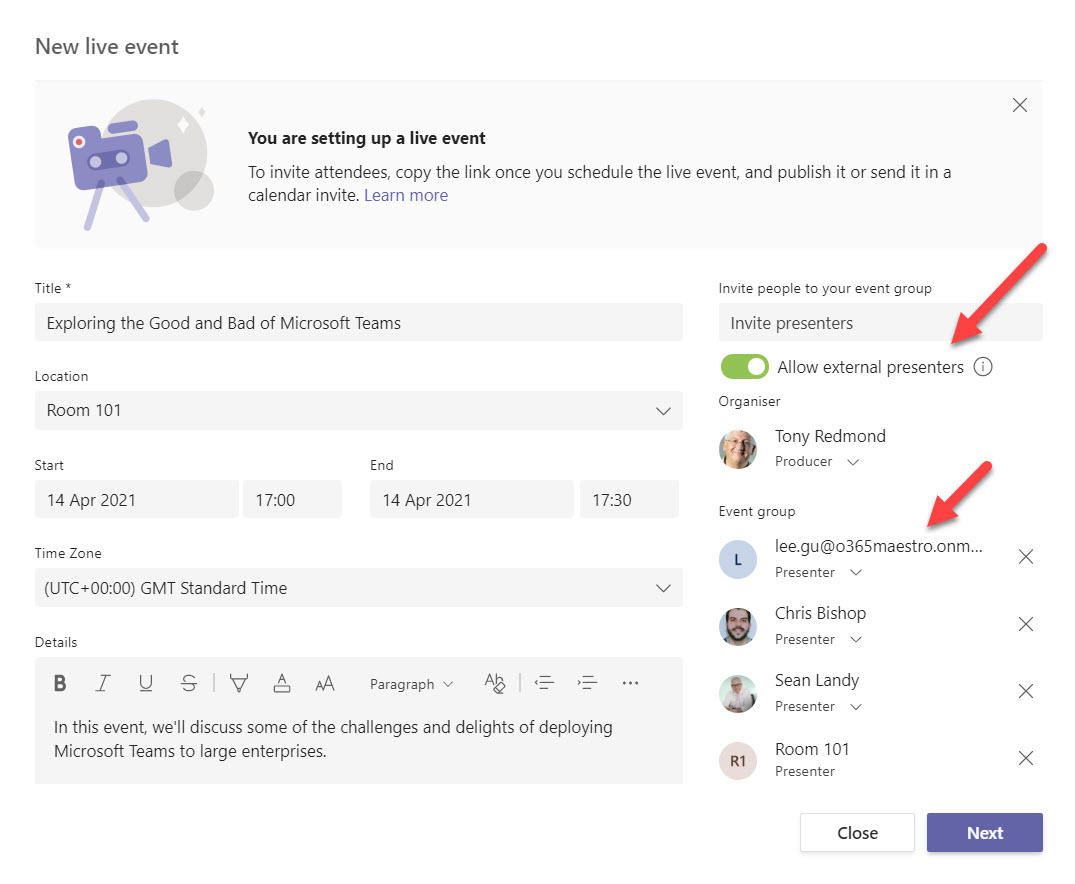Open the Location dropdown
This screenshot has height=884, width=1075.
pyautogui.click(x=359, y=411)
